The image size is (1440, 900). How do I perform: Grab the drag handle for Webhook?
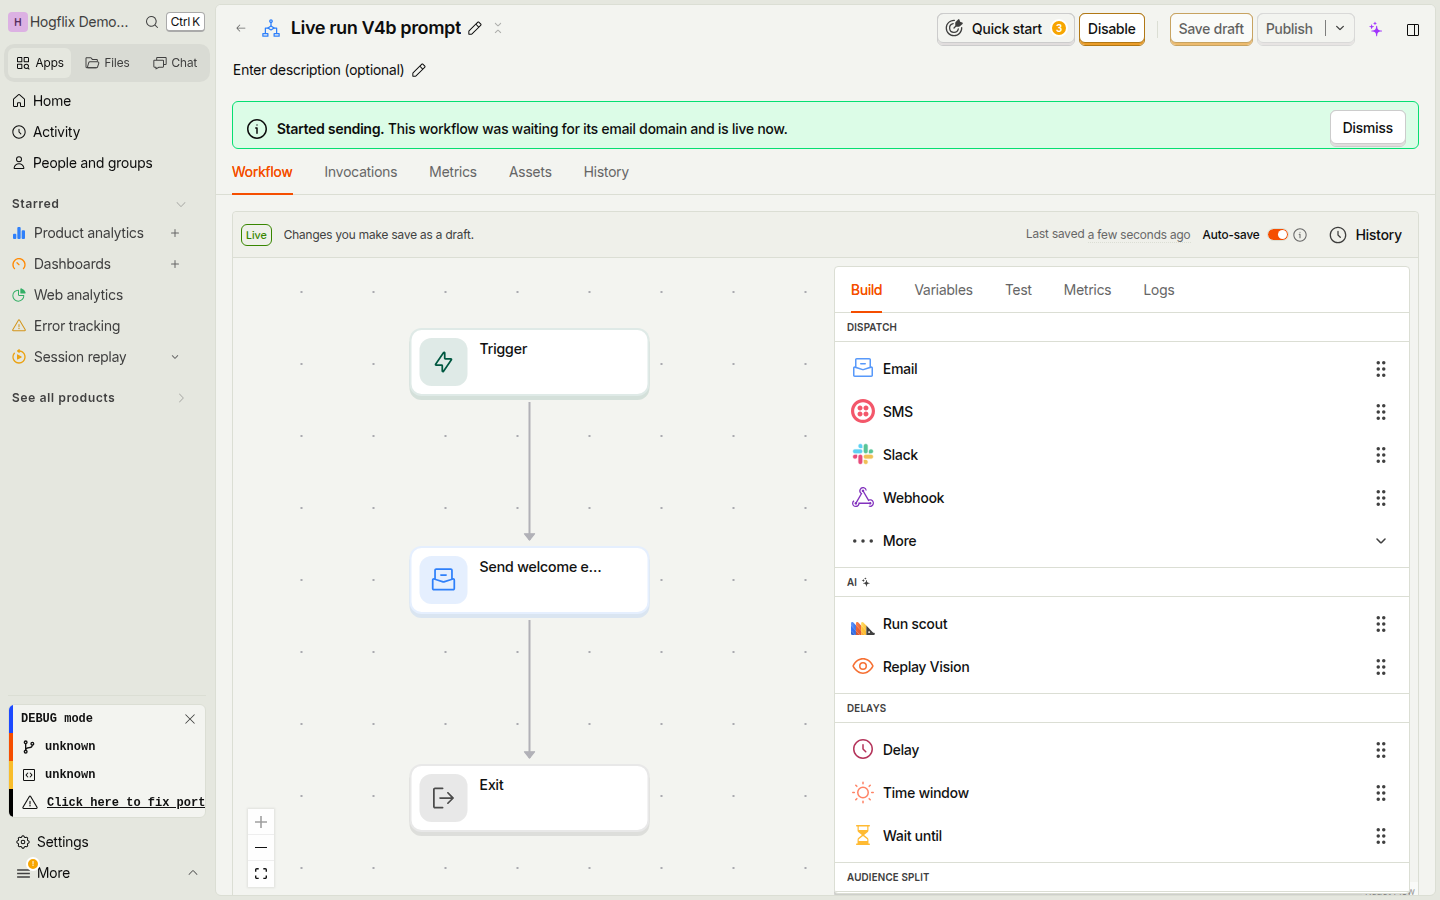tap(1381, 498)
